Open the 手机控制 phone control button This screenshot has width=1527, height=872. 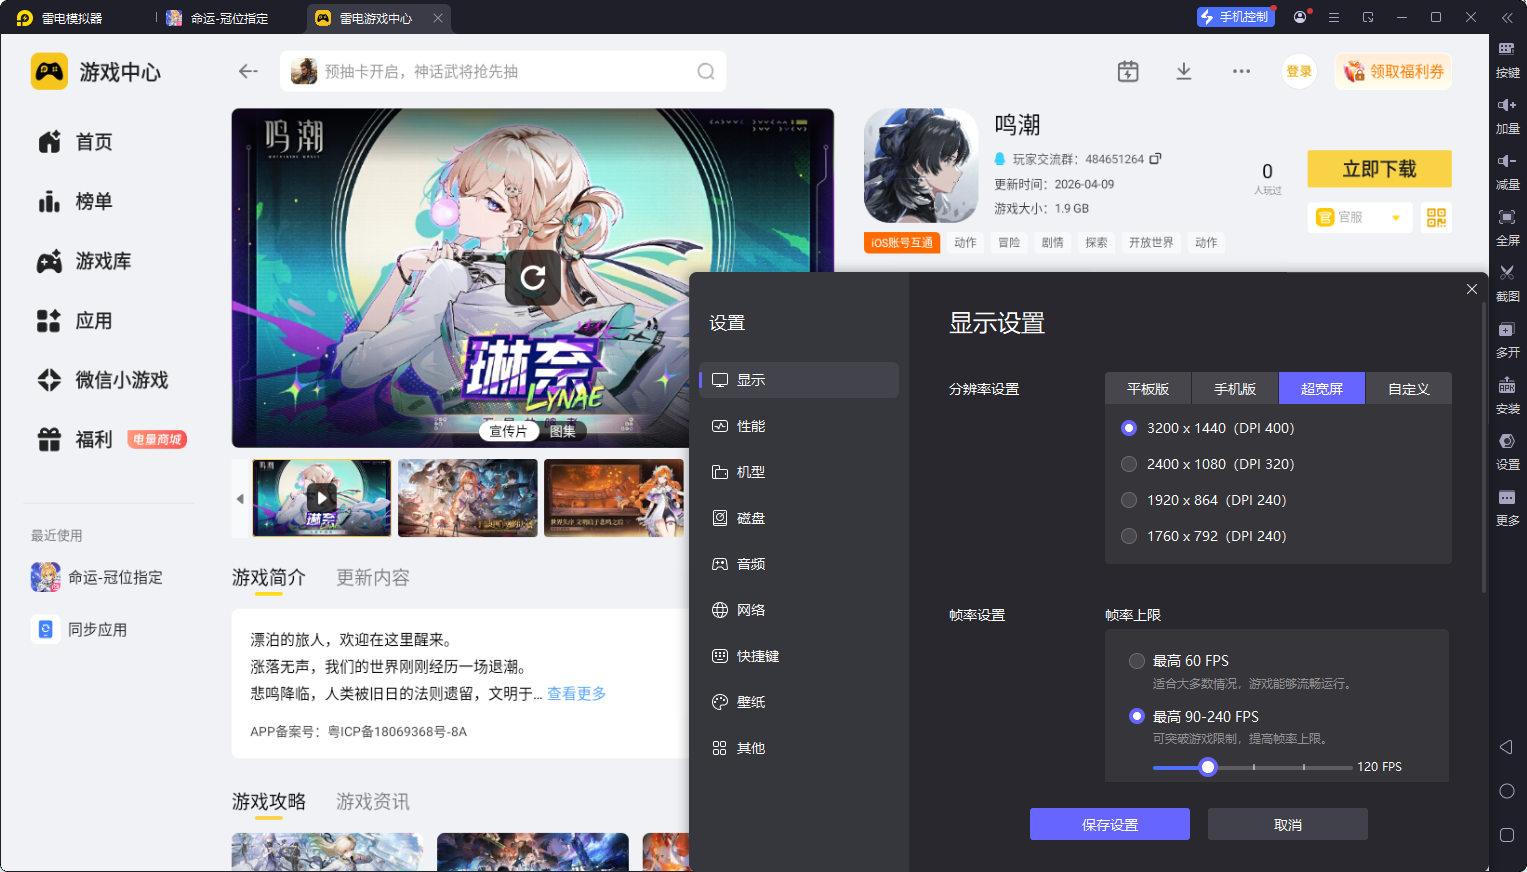coord(1236,17)
